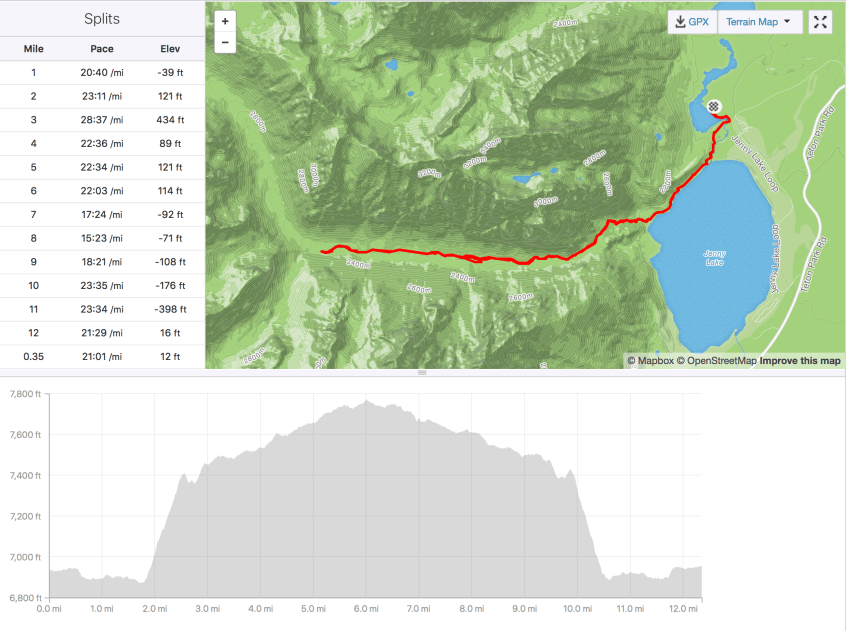Zoom out of the map
Image resolution: width=847 pixels, height=631 pixels.
[x=225, y=42]
